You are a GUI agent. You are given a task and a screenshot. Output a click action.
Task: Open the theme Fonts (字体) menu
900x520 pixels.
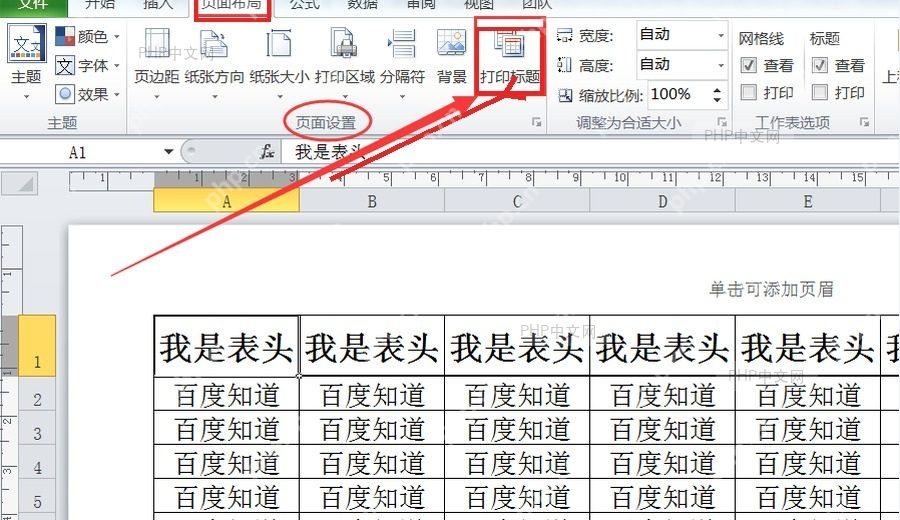coord(88,65)
